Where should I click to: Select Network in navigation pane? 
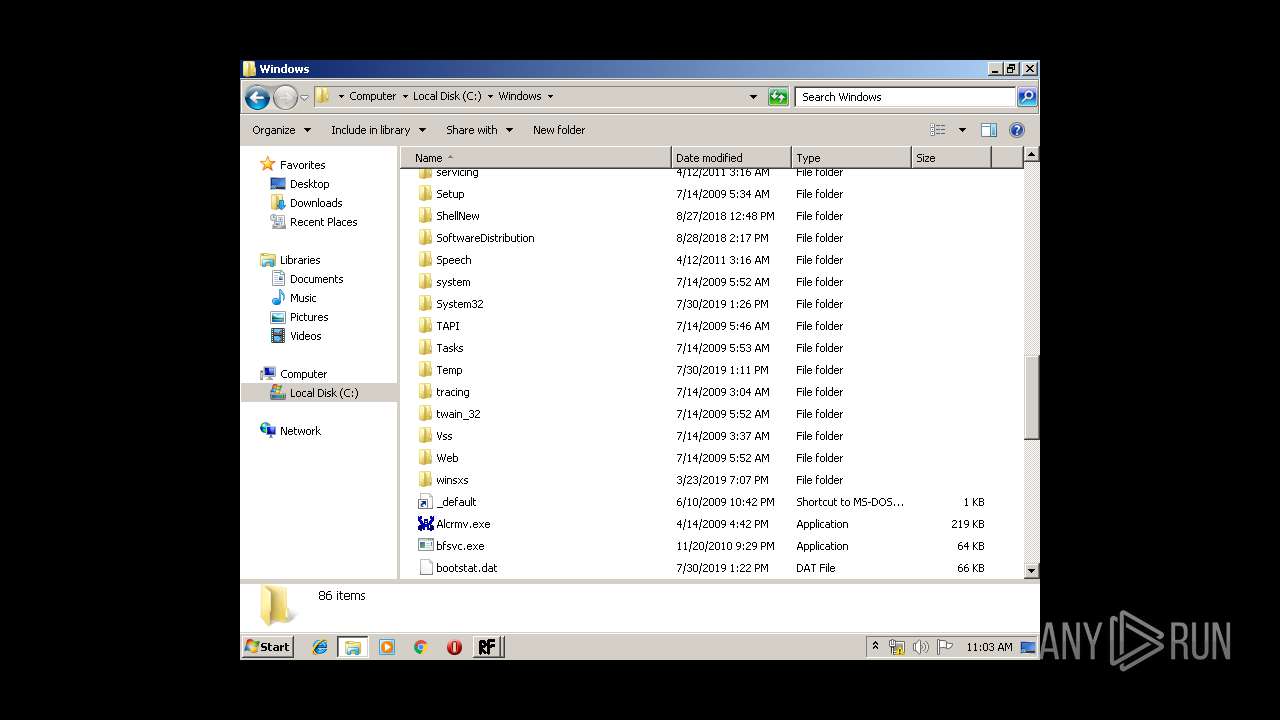coord(300,431)
